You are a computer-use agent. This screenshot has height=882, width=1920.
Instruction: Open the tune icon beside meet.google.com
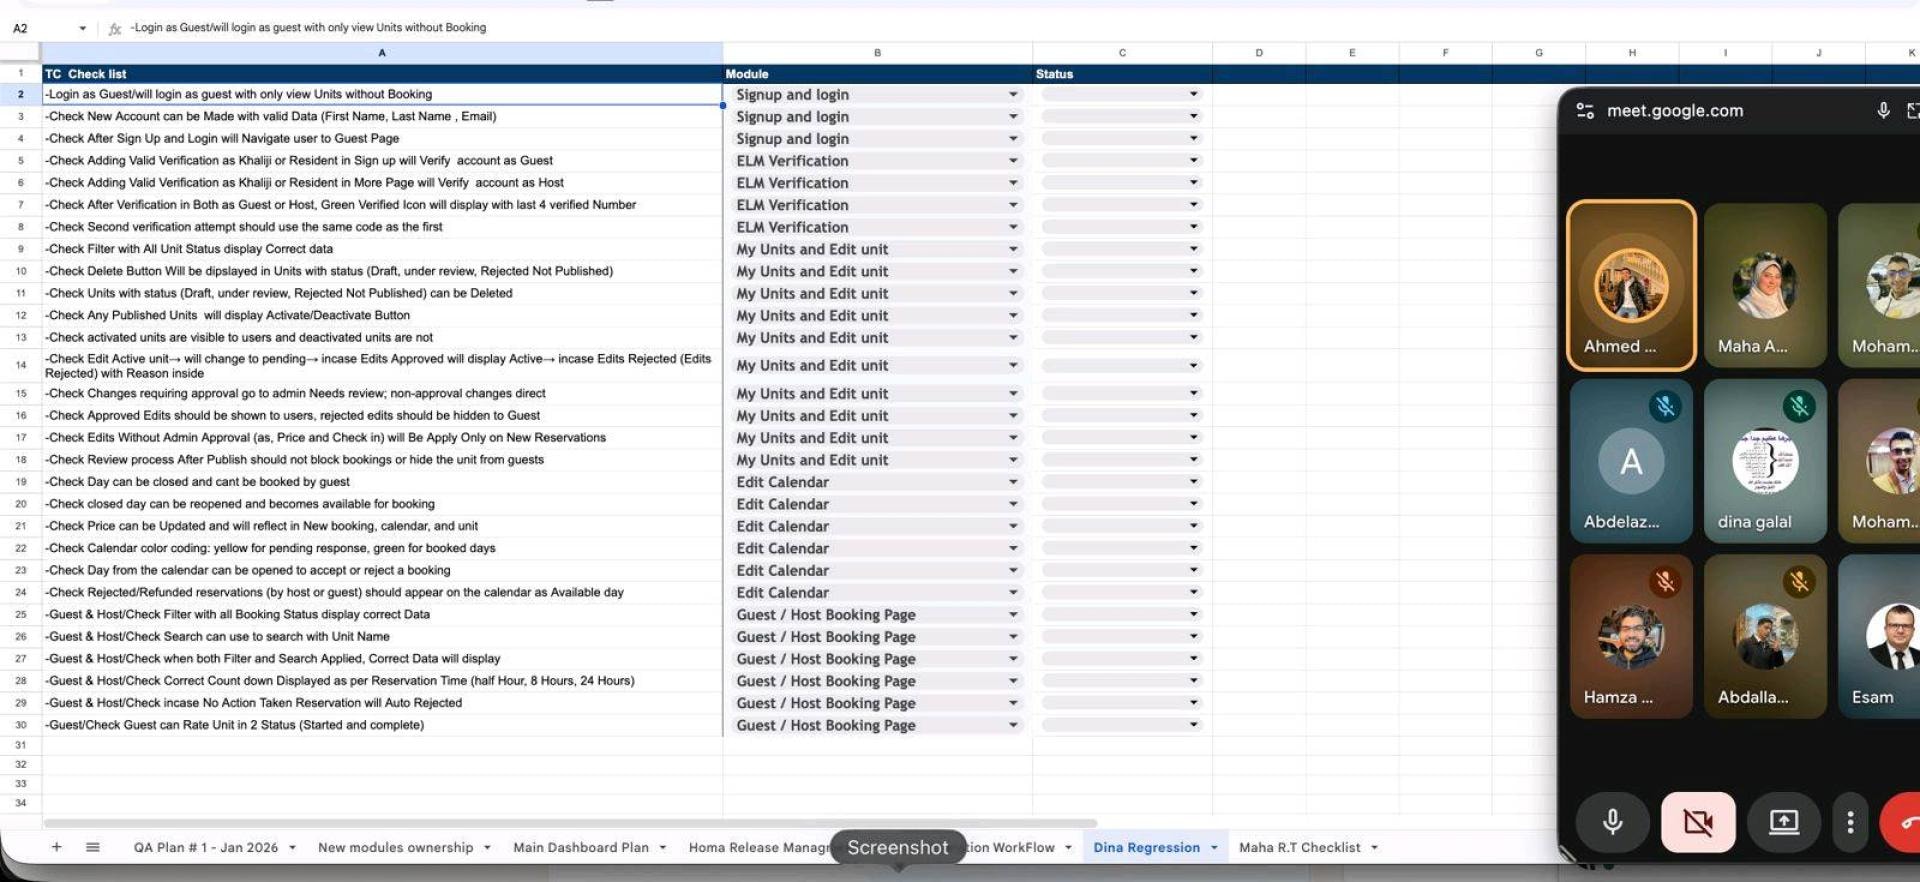pos(1585,111)
